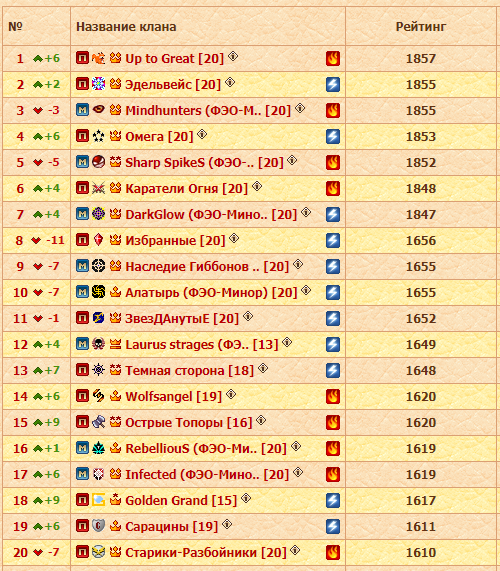Click the lightning icon in Golden Grand row
The height and width of the screenshot is (571, 500).
point(333,500)
